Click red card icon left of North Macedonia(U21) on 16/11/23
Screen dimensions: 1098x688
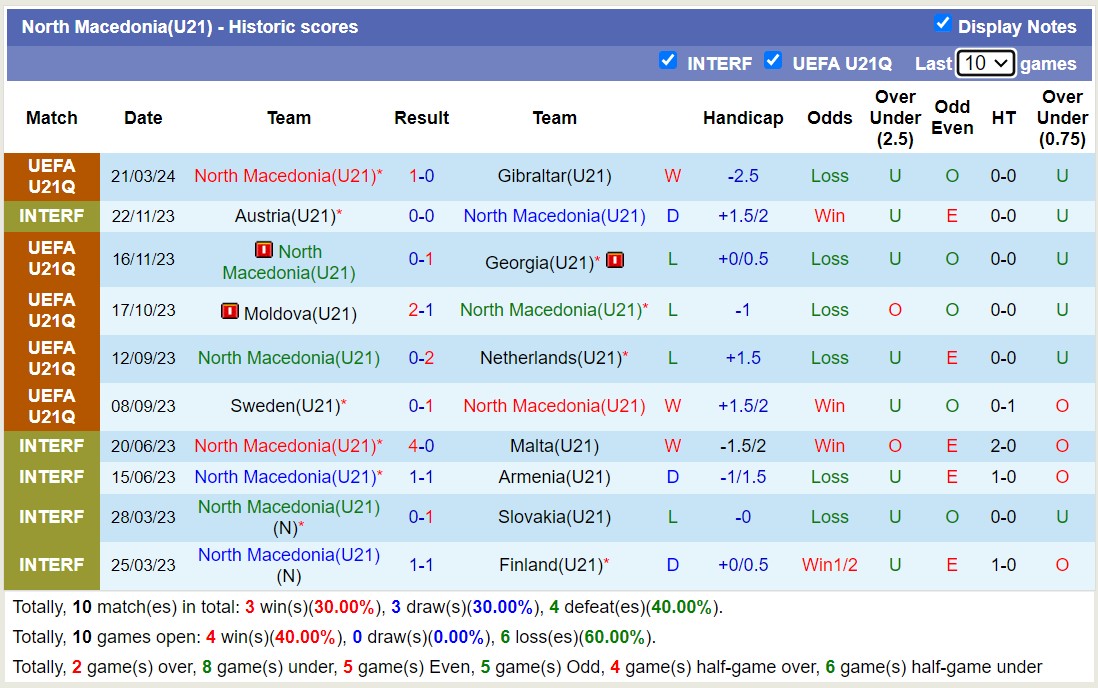pyautogui.click(x=264, y=250)
